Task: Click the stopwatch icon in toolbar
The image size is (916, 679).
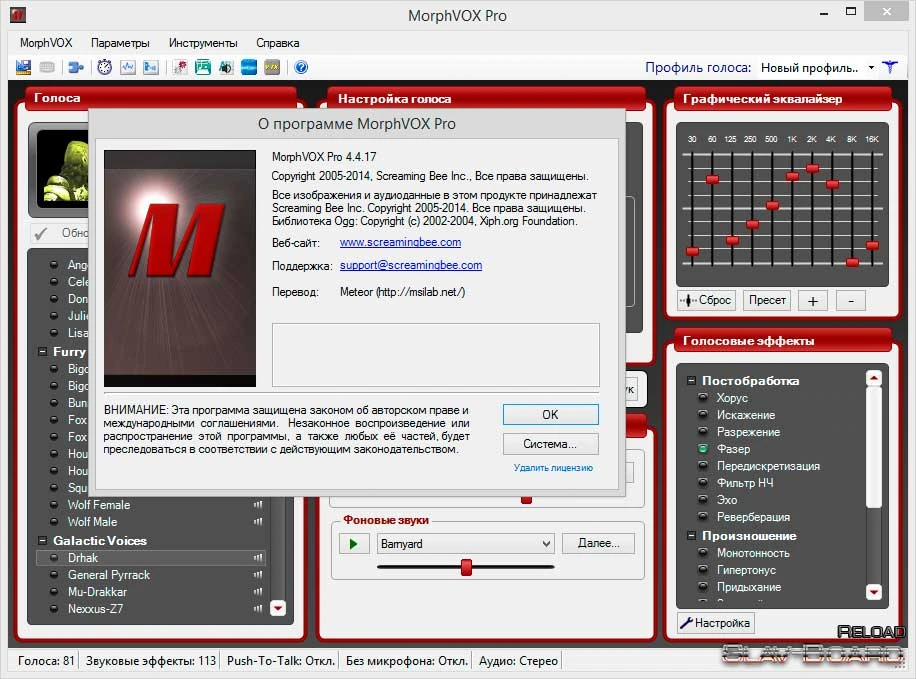Action: (105, 67)
